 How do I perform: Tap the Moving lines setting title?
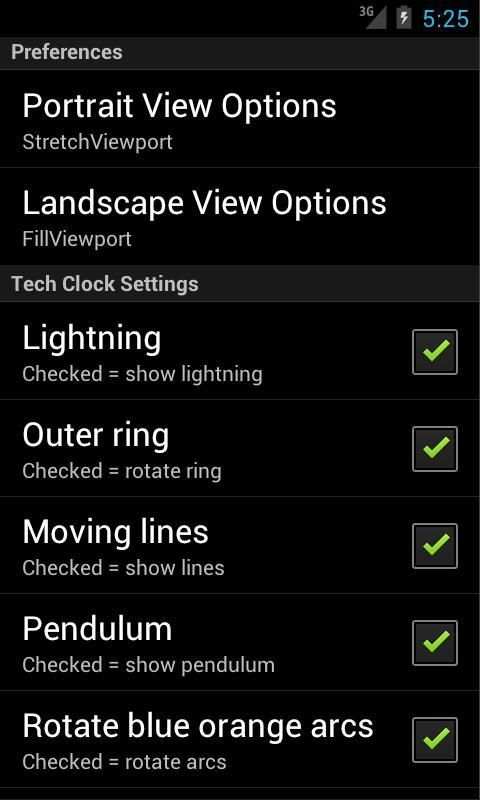coord(116,532)
